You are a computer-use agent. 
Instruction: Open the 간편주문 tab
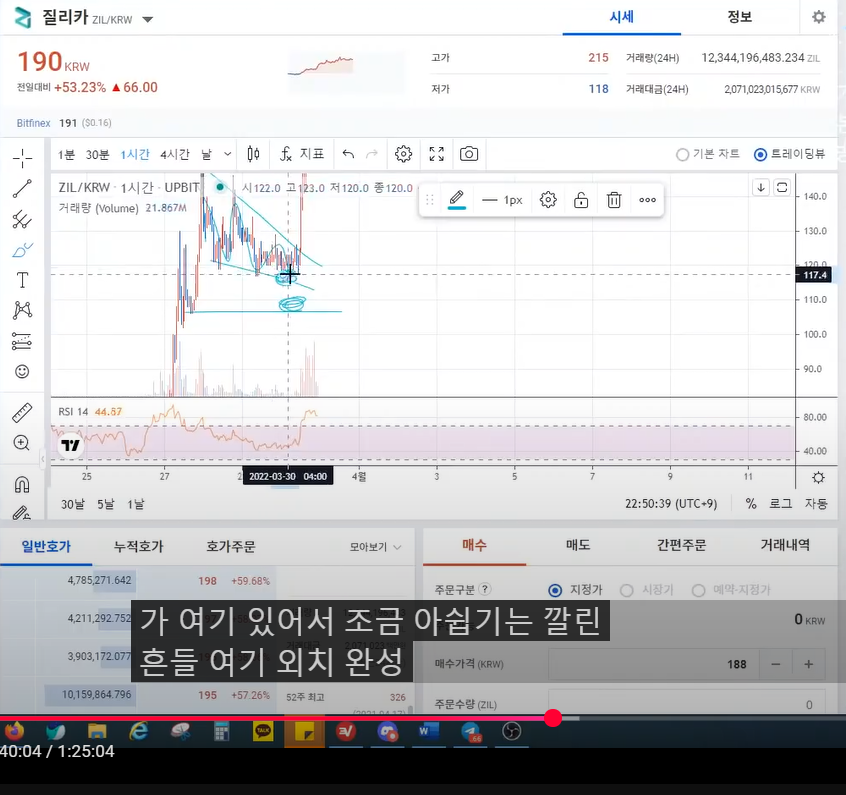pos(681,545)
